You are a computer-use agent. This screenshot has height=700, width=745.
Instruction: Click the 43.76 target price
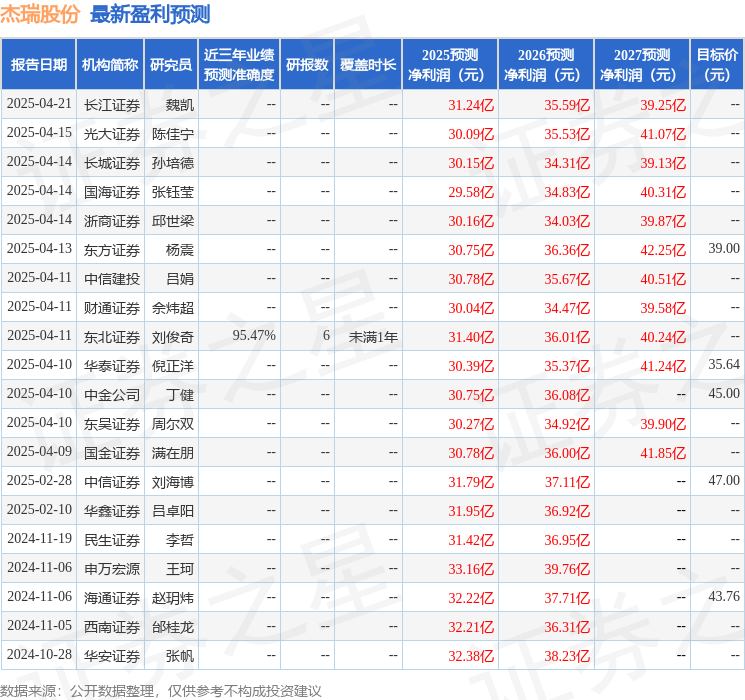pos(724,596)
